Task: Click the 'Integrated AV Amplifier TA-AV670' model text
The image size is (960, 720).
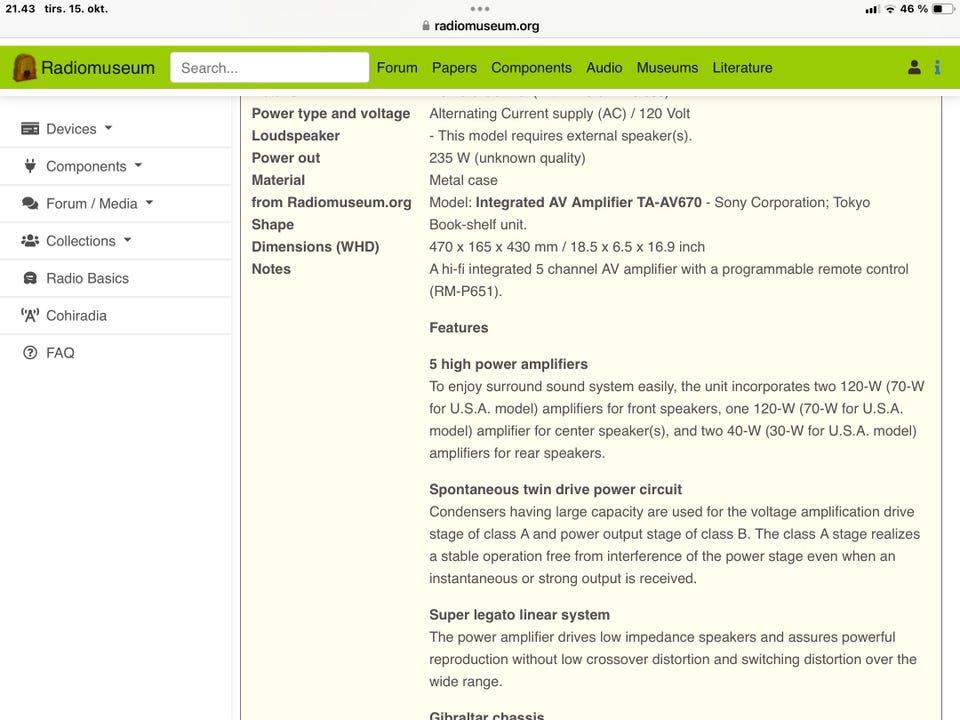Action: 588,202
